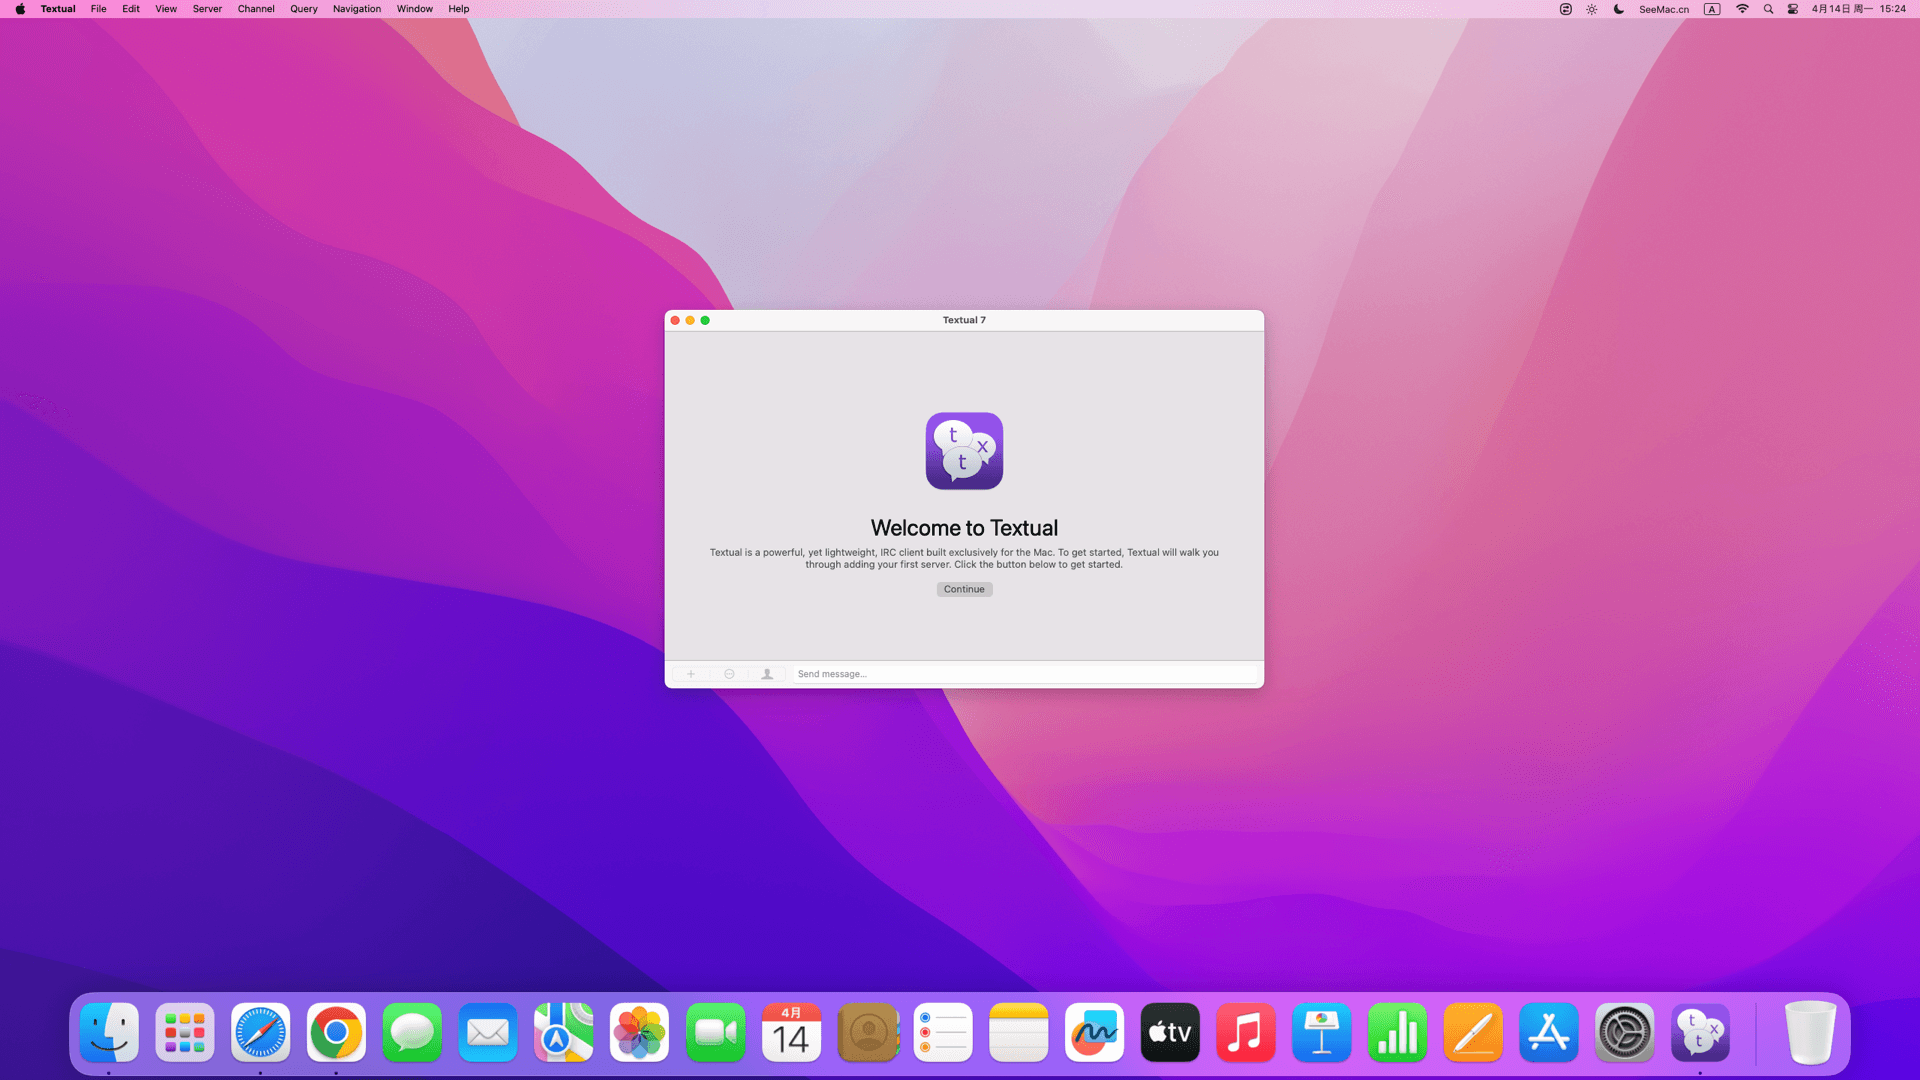Open the Channel menu
The height and width of the screenshot is (1080, 1920).
(256, 9)
